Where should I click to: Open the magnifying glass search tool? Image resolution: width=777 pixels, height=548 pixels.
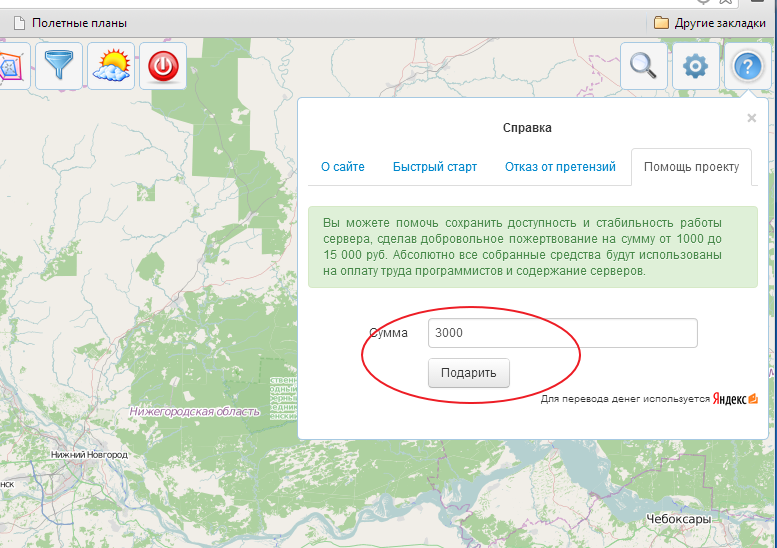coord(644,66)
